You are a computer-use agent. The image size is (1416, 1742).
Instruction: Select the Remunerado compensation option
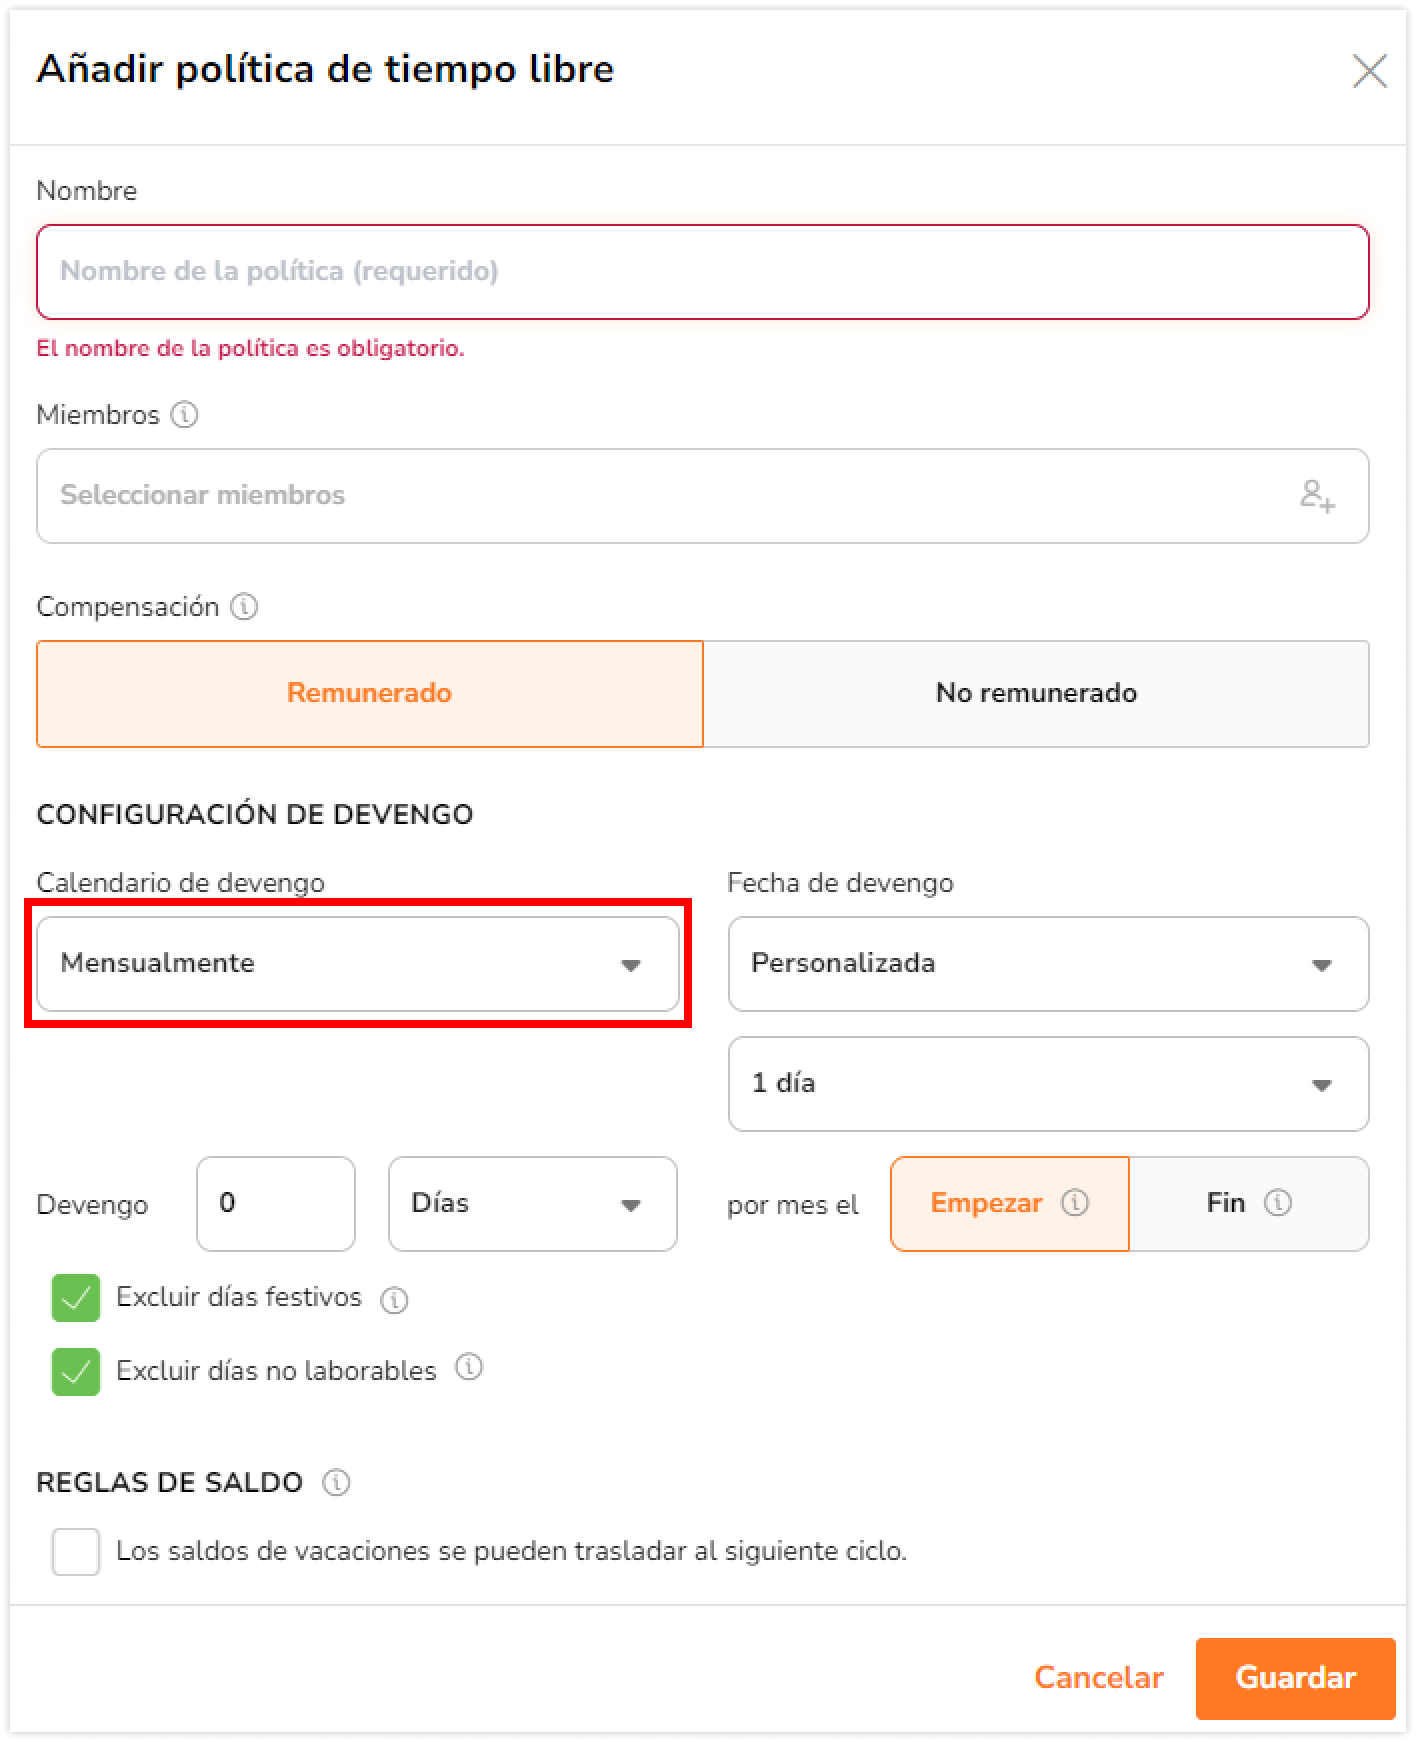pyautogui.click(x=370, y=694)
